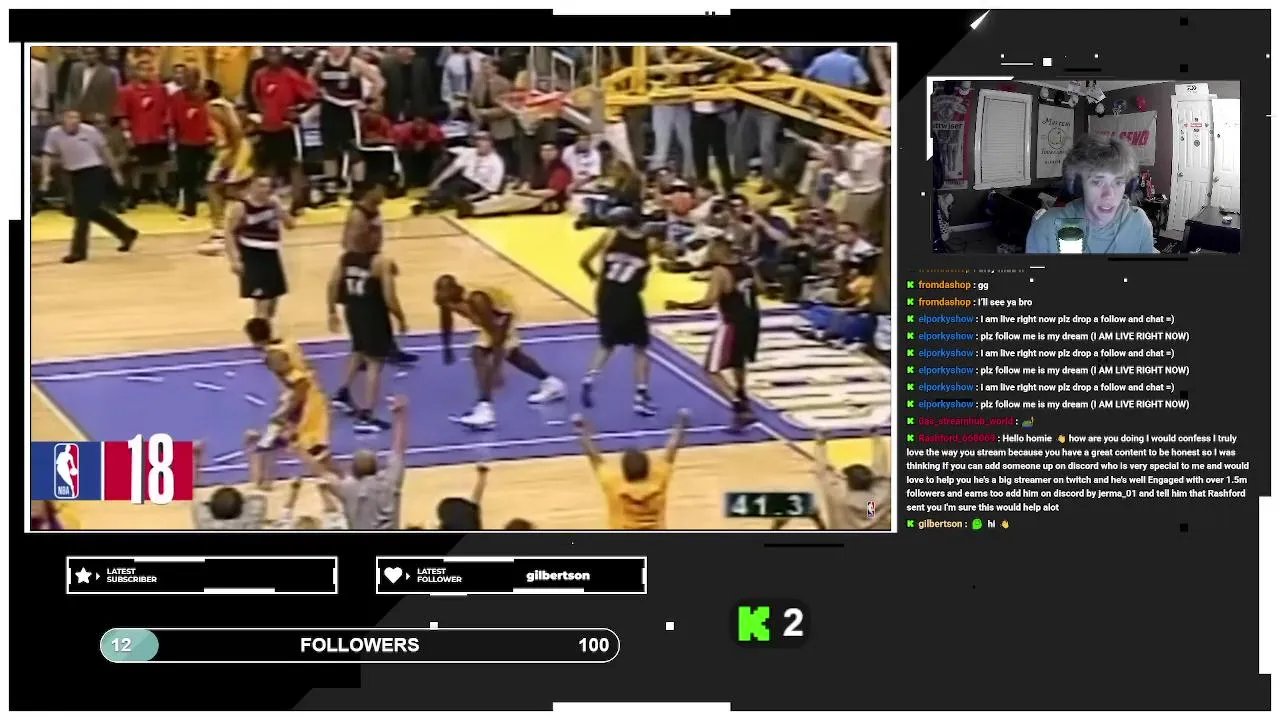Click the waving hand emoji after gilbertson's 'hi'
Screen dimensions: 1280x720
click(x=1004, y=524)
